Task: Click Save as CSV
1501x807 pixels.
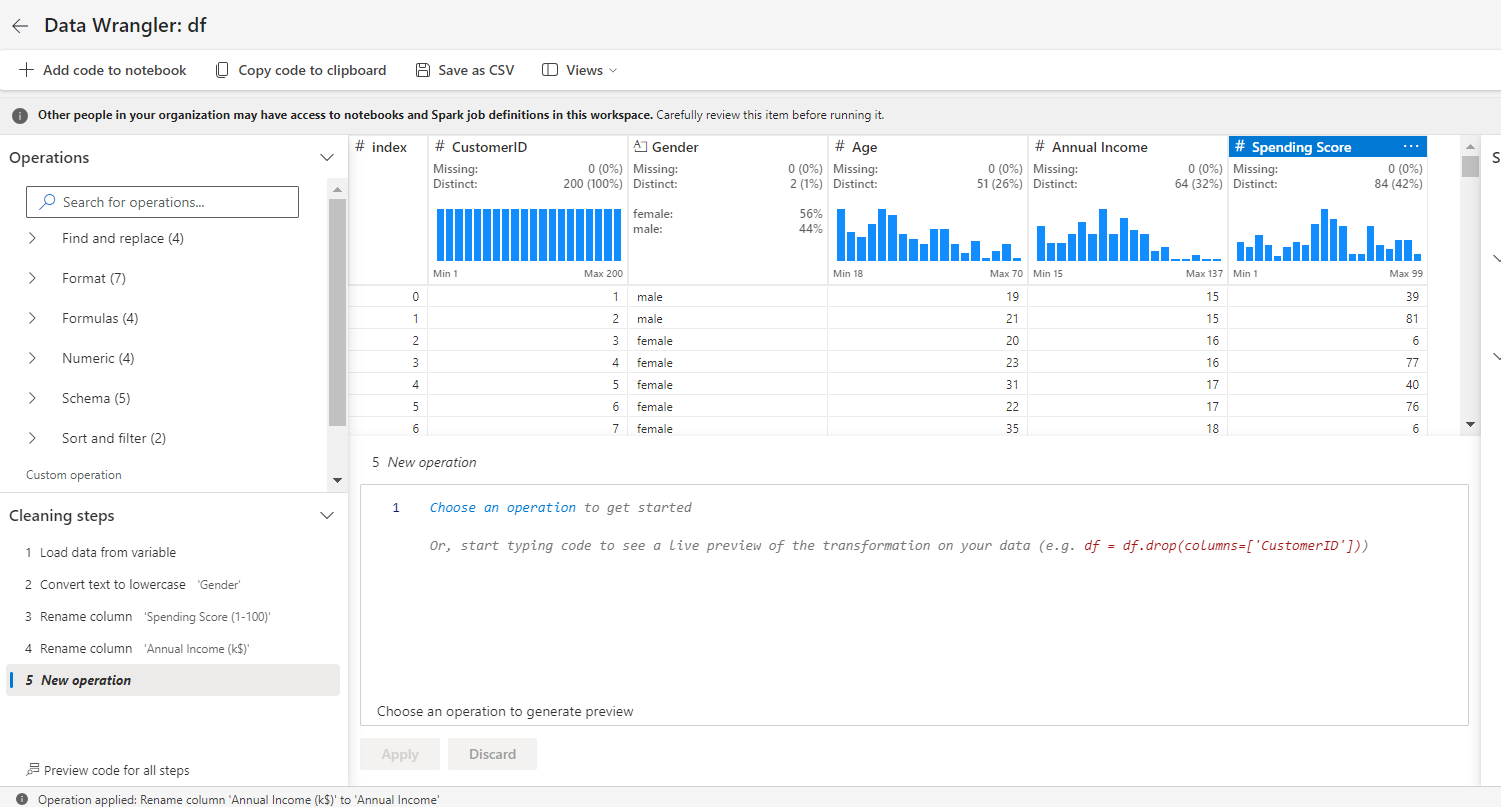Action: 465,70
